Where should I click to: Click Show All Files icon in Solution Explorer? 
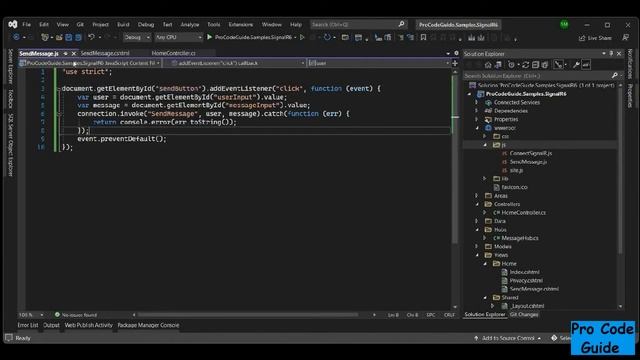[x=544, y=65]
